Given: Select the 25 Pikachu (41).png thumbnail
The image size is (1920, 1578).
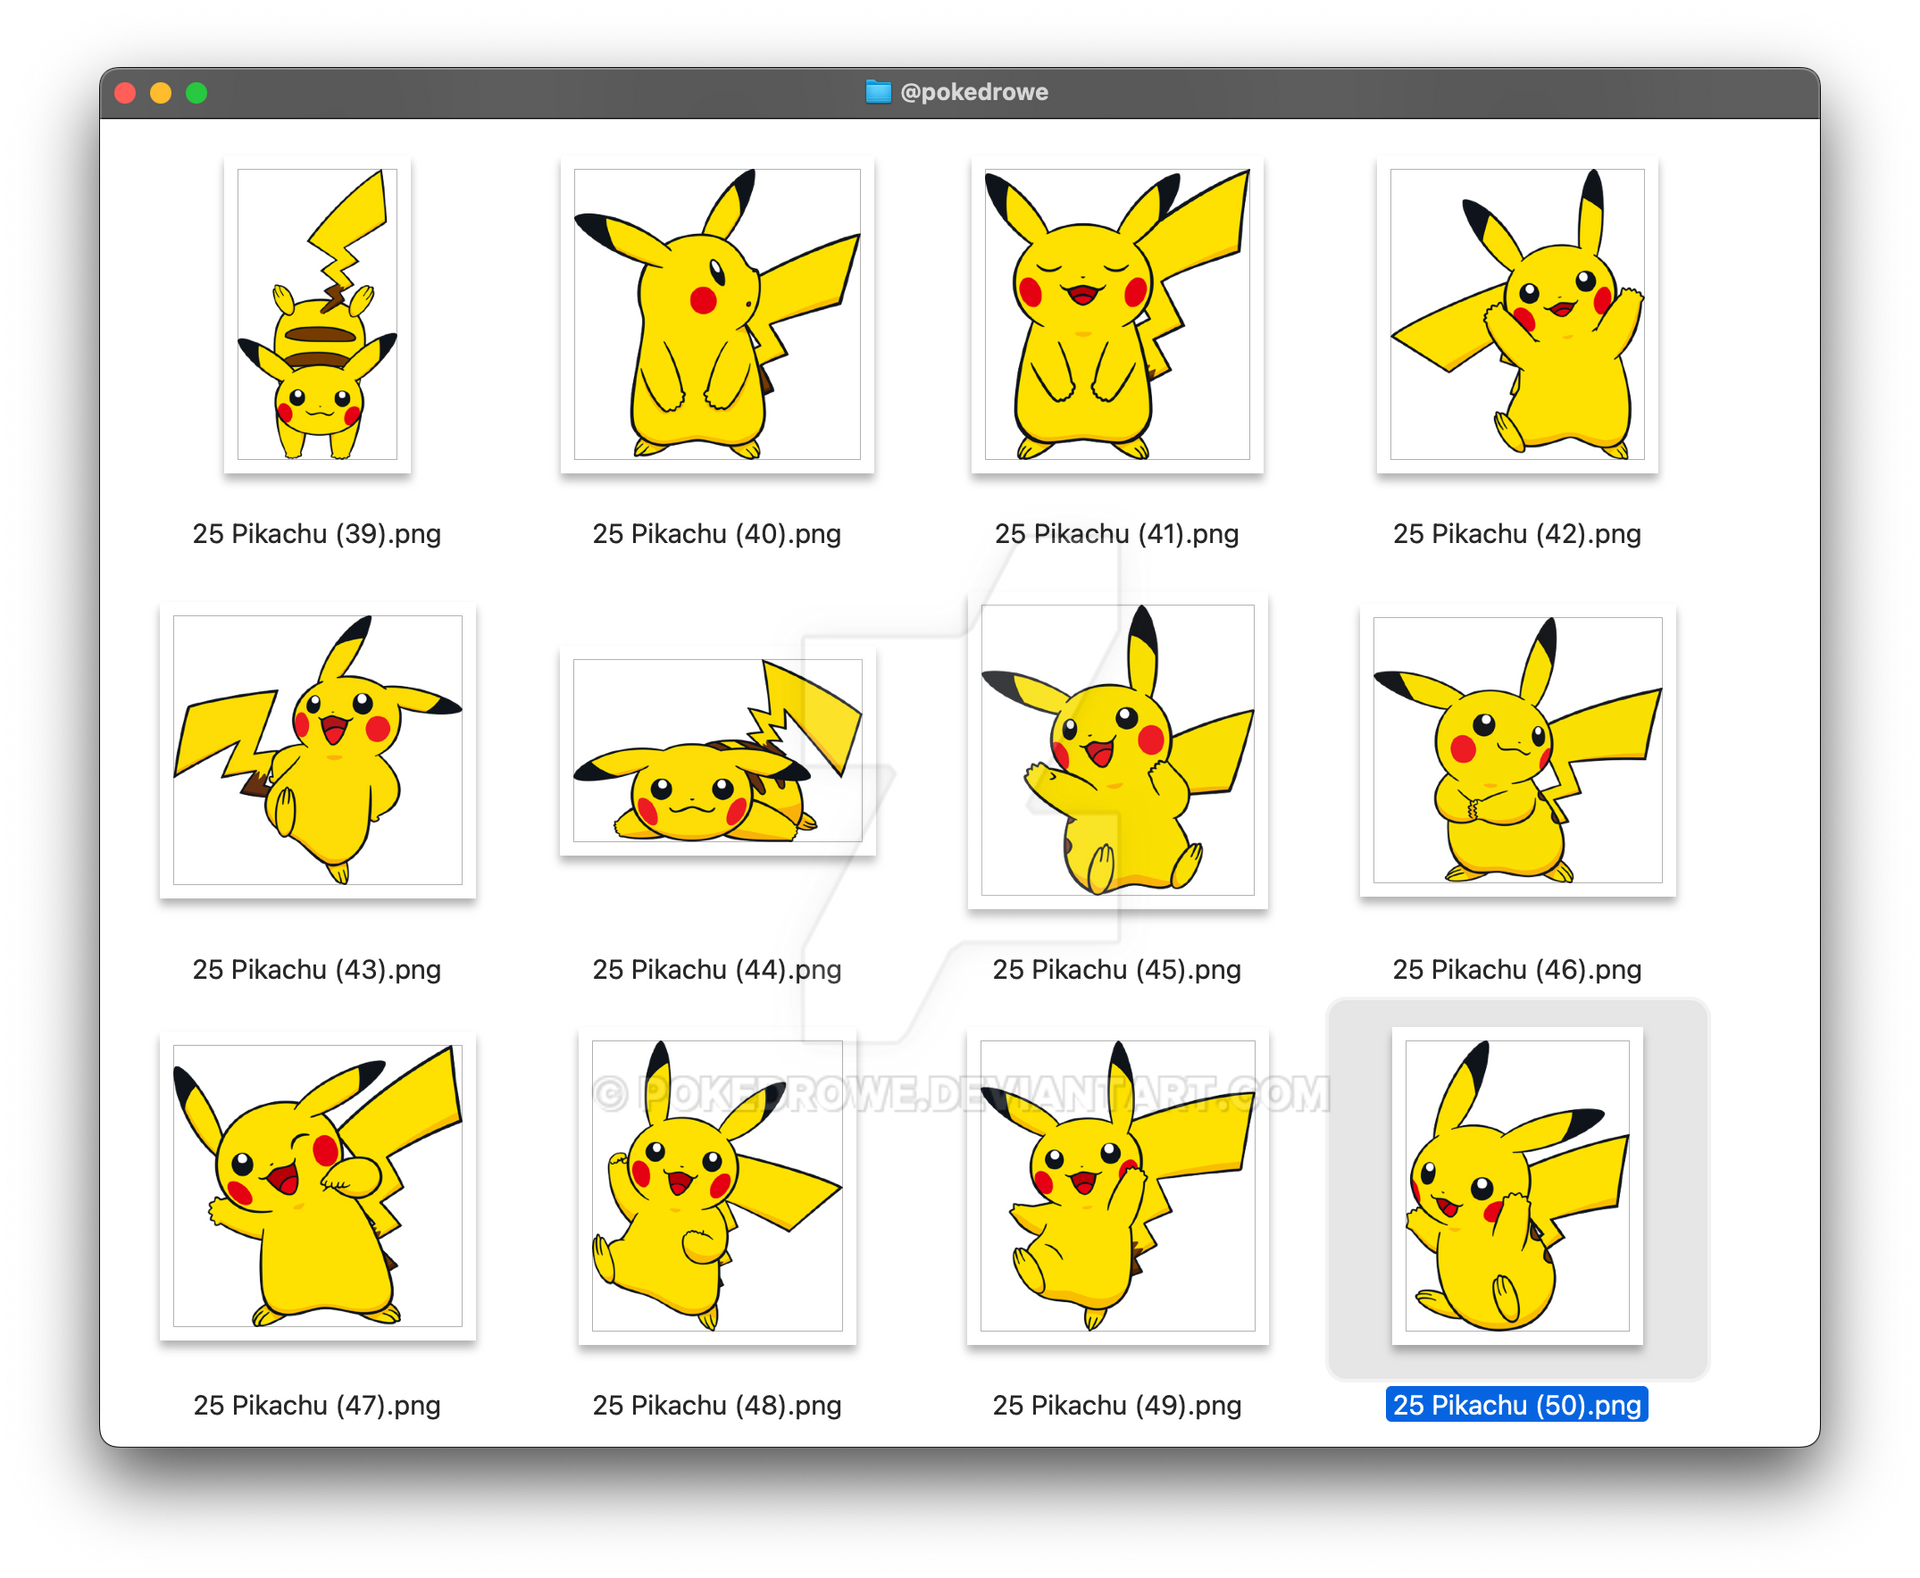Looking at the screenshot, I should [1117, 314].
